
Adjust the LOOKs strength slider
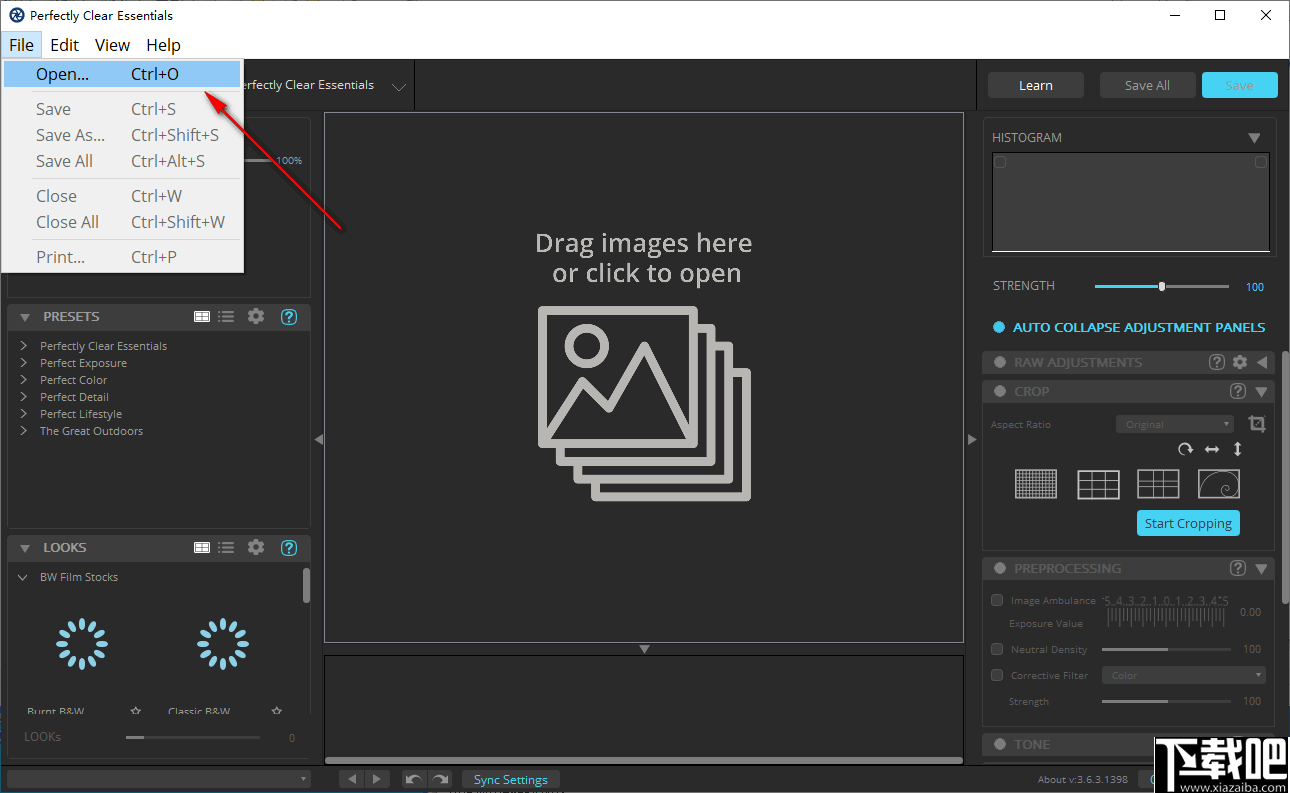[193, 737]
